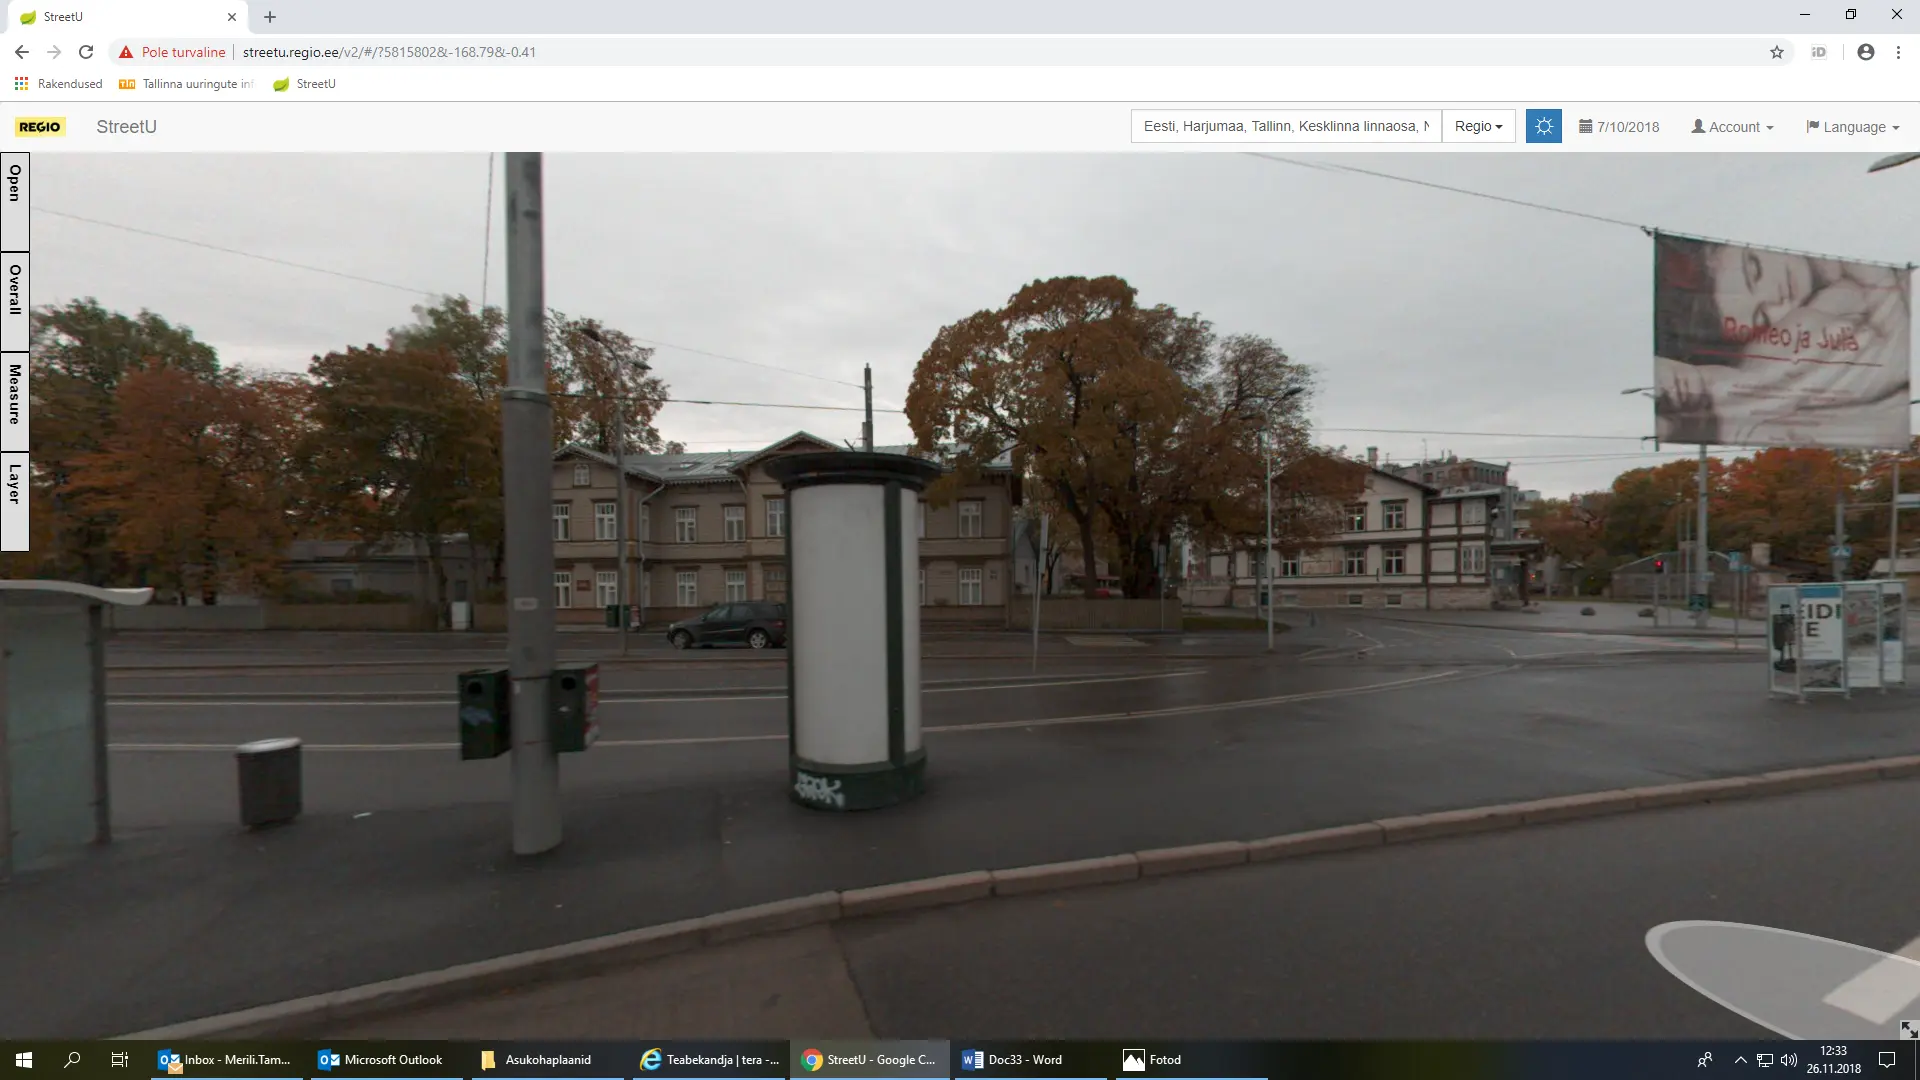Image resolution: width=1920 pixels, height=1080 pixels.
Task: Expand the Open side panel
Action: click(x=15, y=201)
